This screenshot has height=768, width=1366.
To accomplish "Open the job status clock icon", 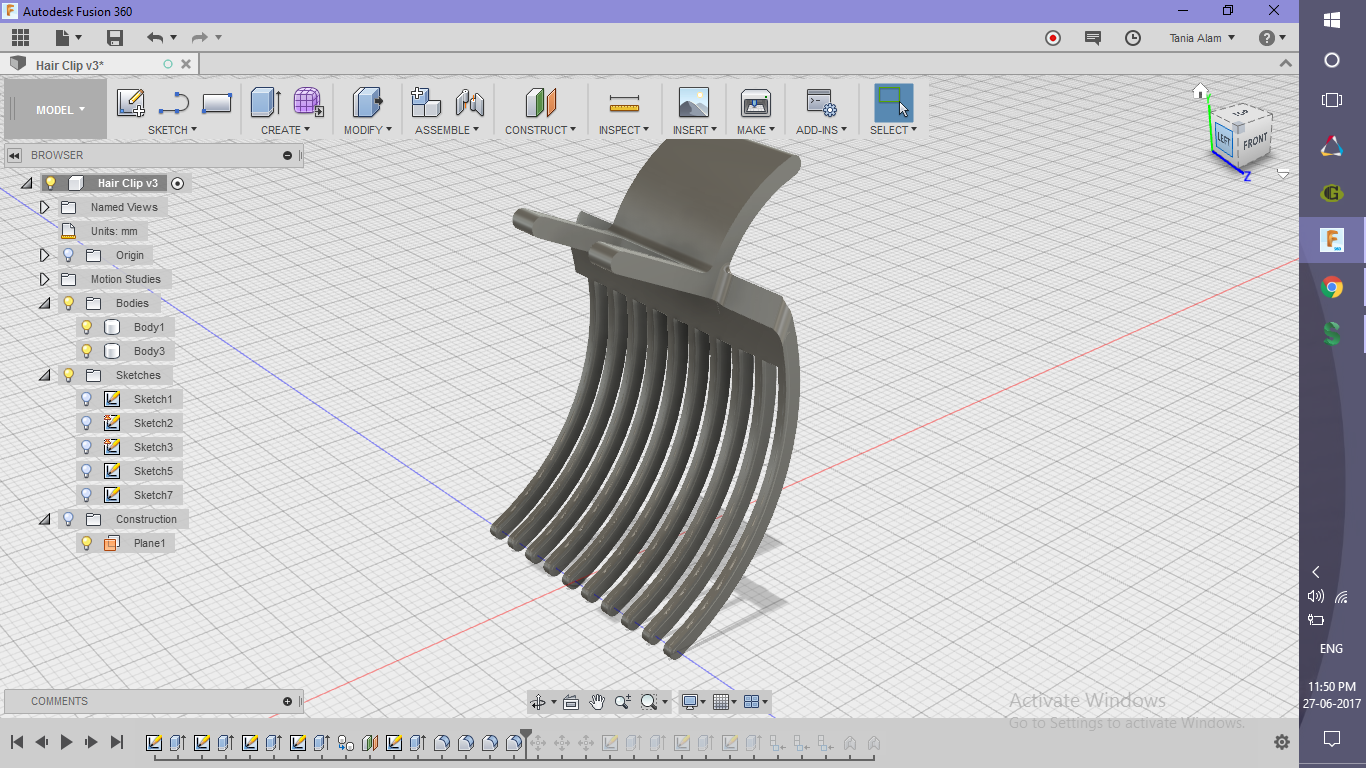I will (x=1133, y=38).
